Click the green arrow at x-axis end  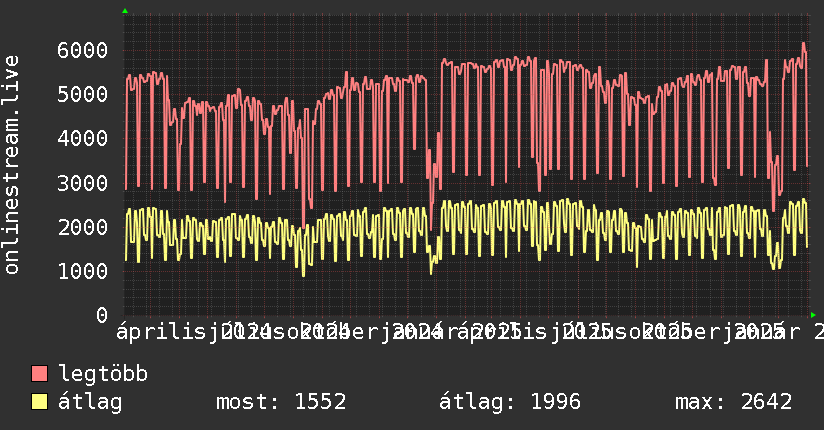click(x=813, y=315)
